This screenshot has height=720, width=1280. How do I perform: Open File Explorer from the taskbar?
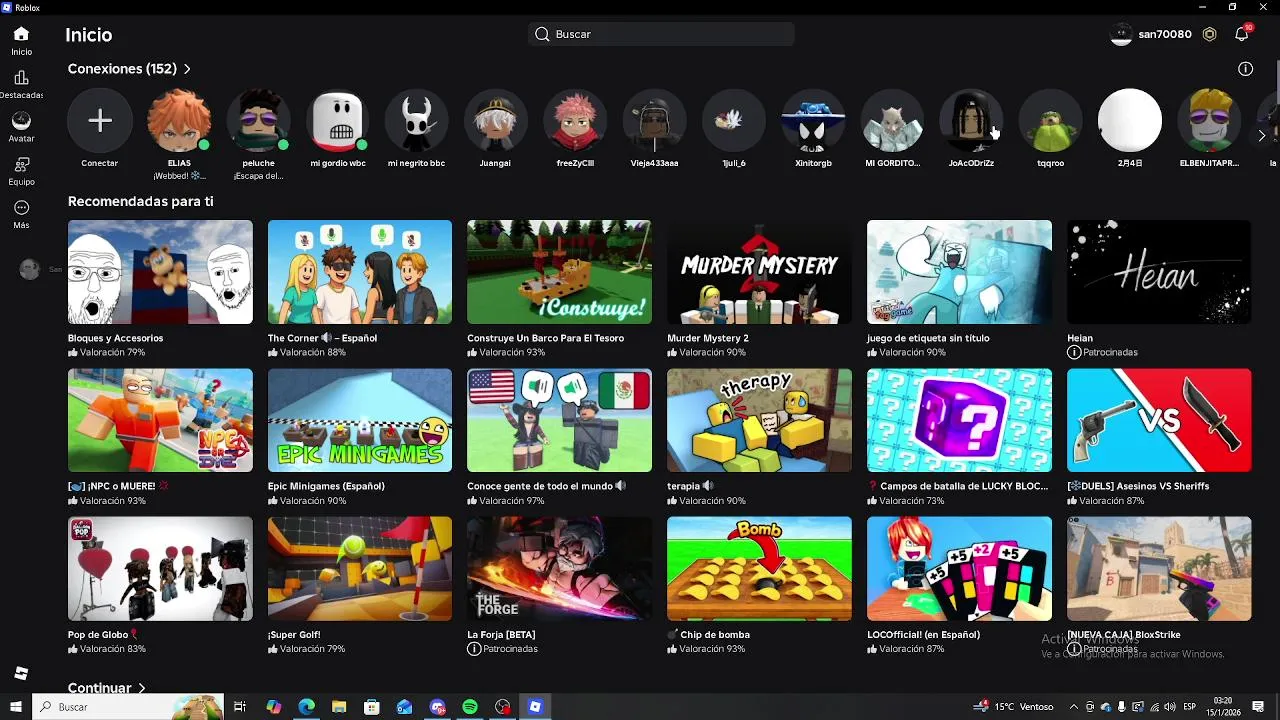click(339, 707)
